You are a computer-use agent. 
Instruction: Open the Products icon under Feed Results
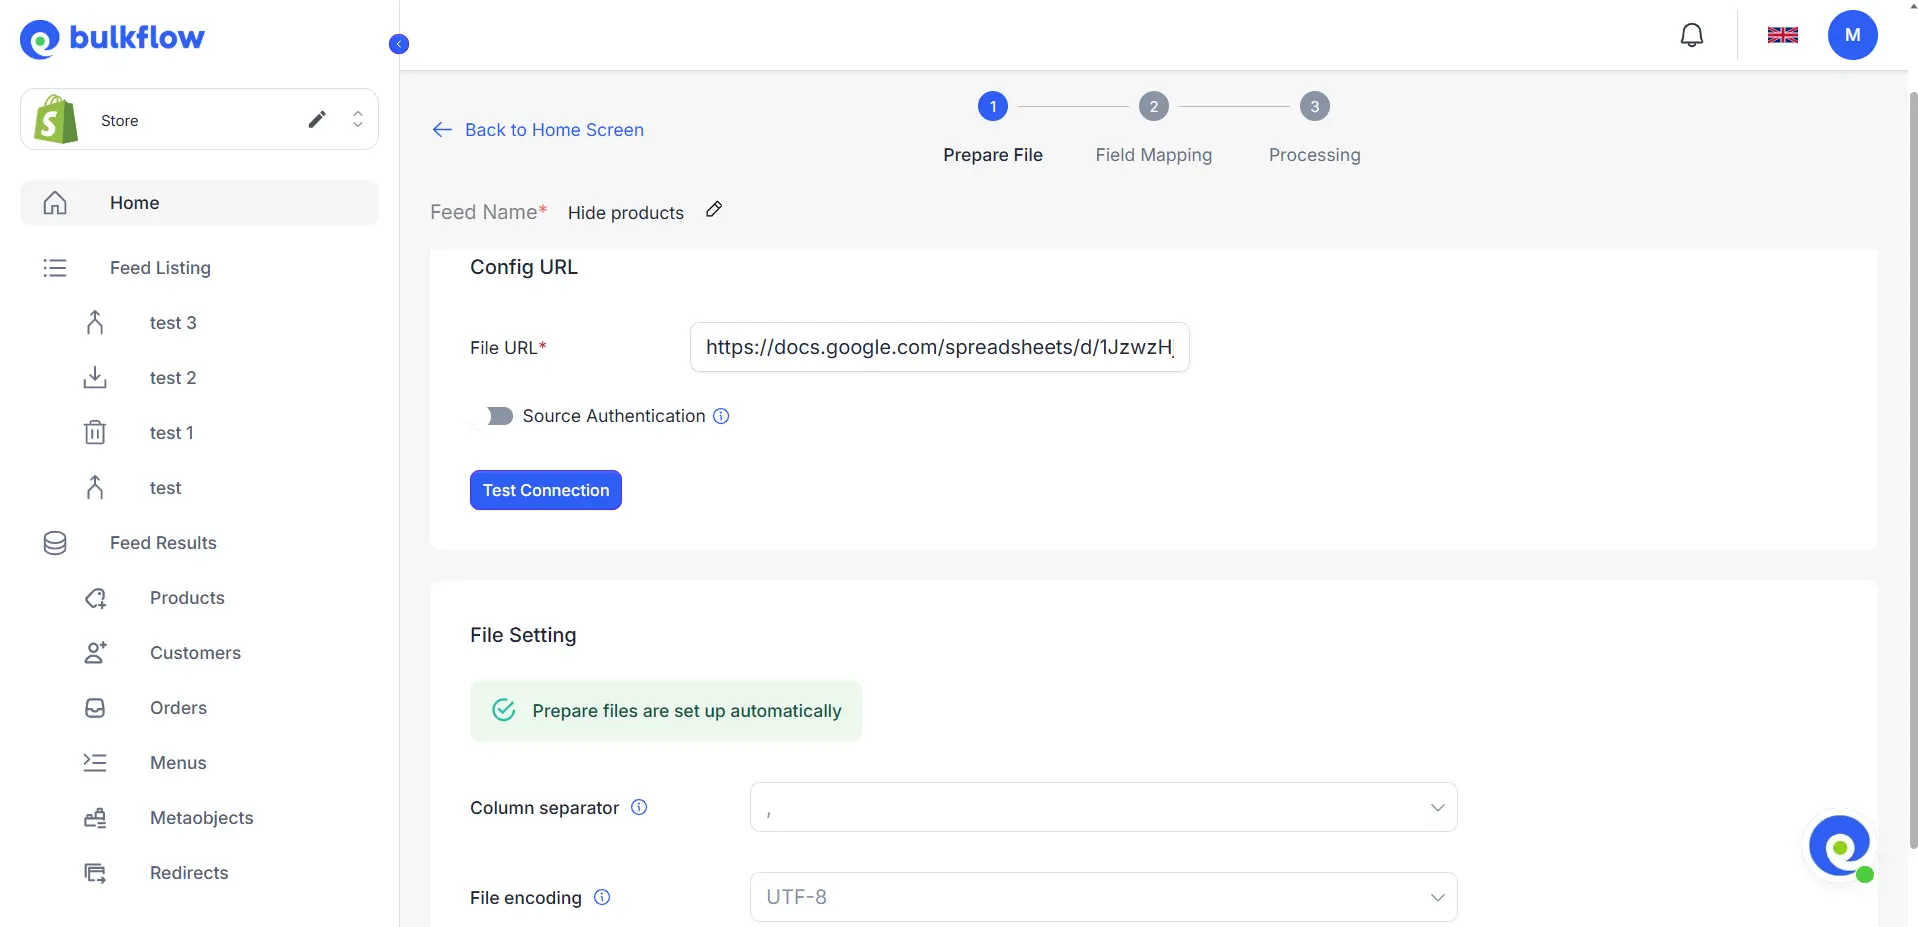94,597
